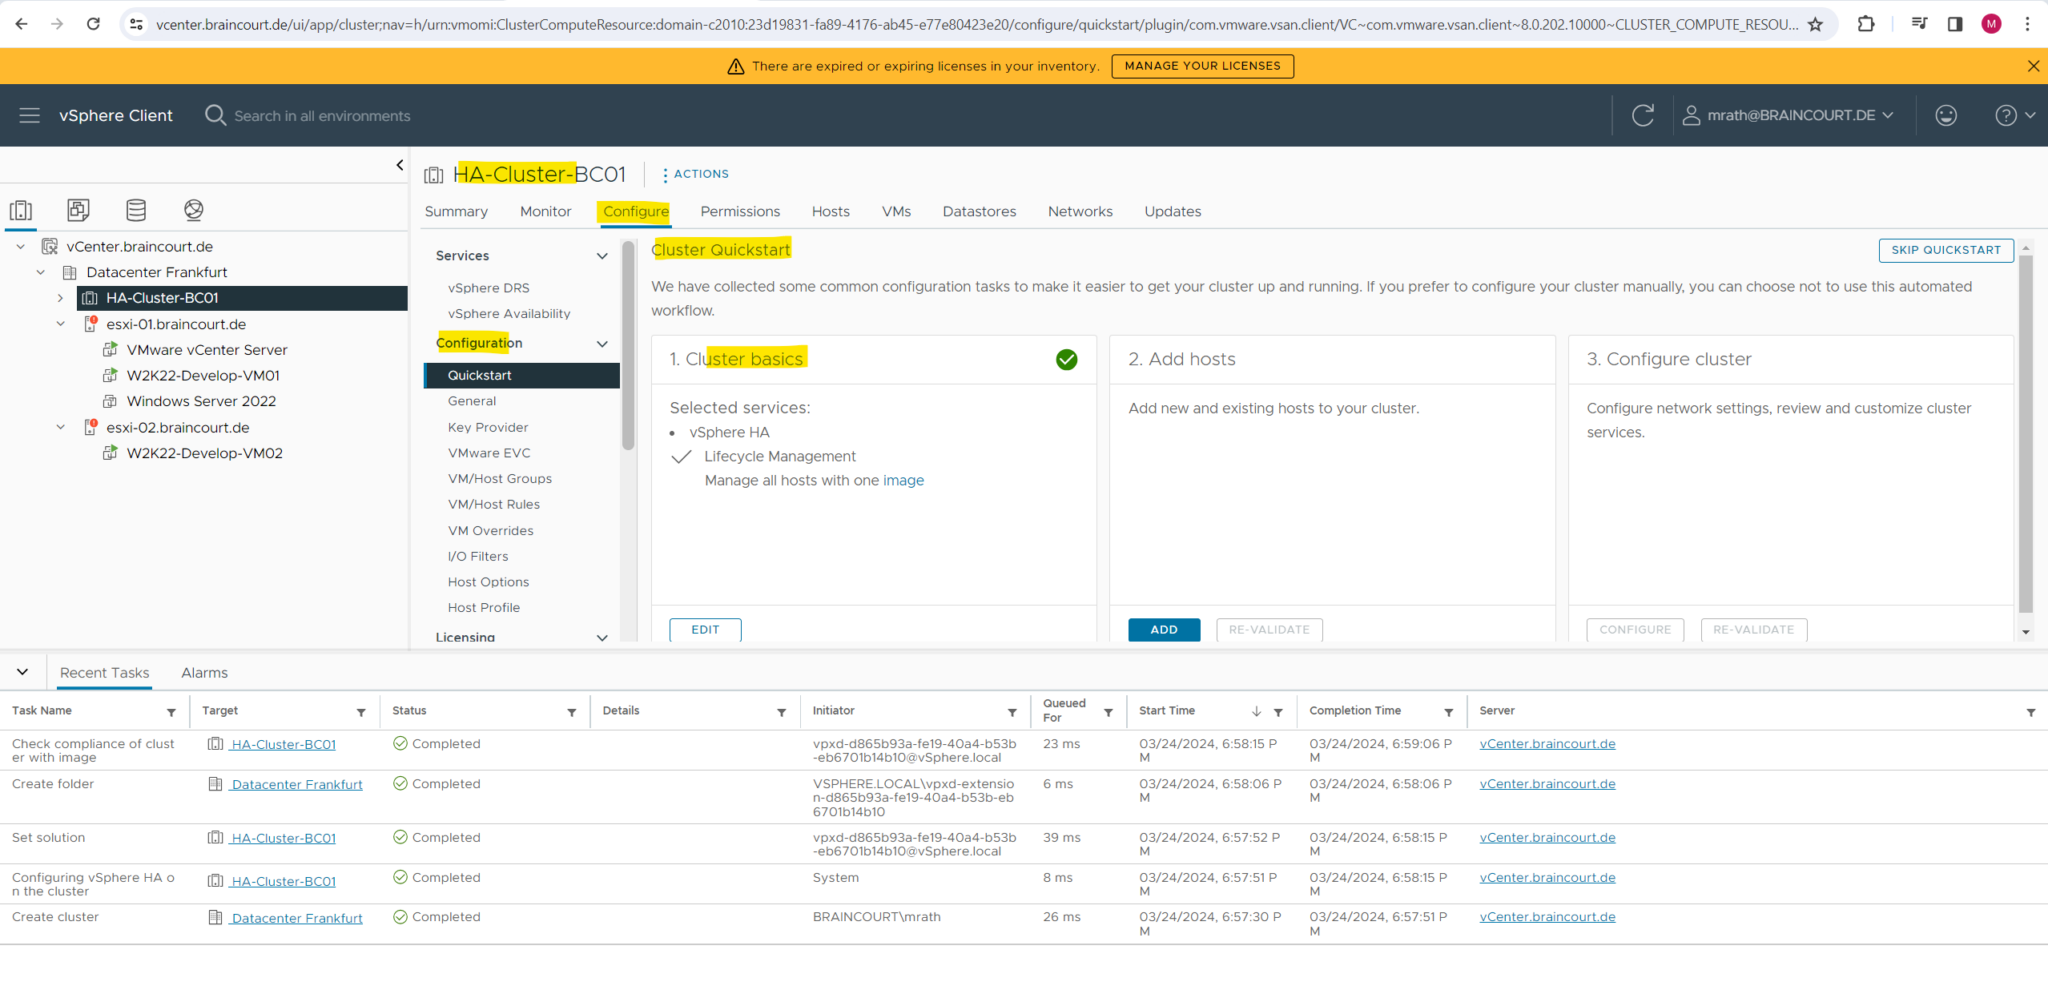Screen dimensions: 2048x994
Task: Collapse the esxi-01.braincourt.de tree node
Action: point(60,324)
